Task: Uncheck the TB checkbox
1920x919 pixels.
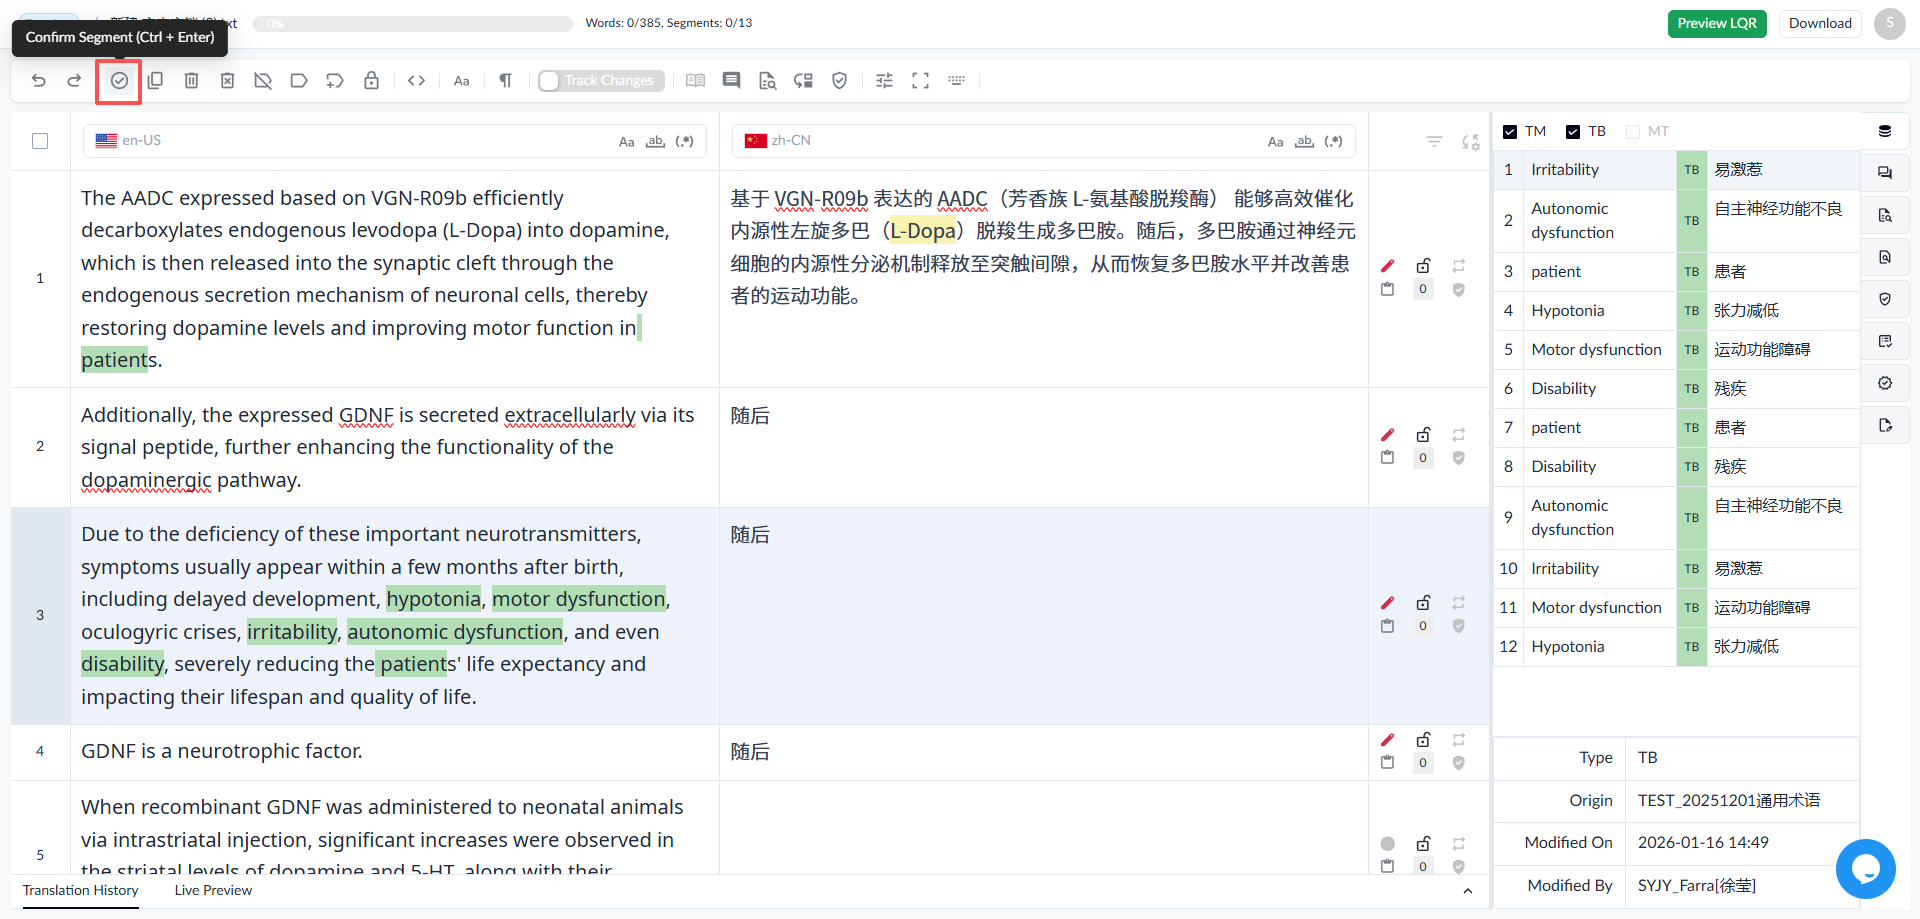Action: pyautogui.click(x=1573, y=132)
